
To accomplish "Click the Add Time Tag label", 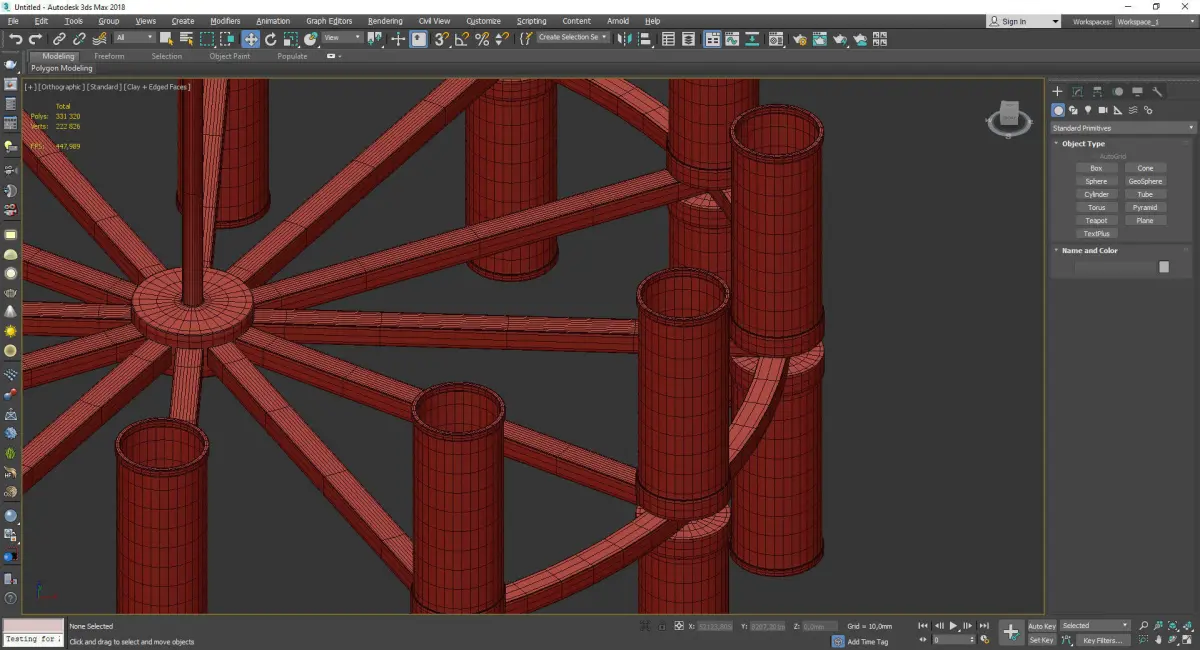I will click(867, 642).
